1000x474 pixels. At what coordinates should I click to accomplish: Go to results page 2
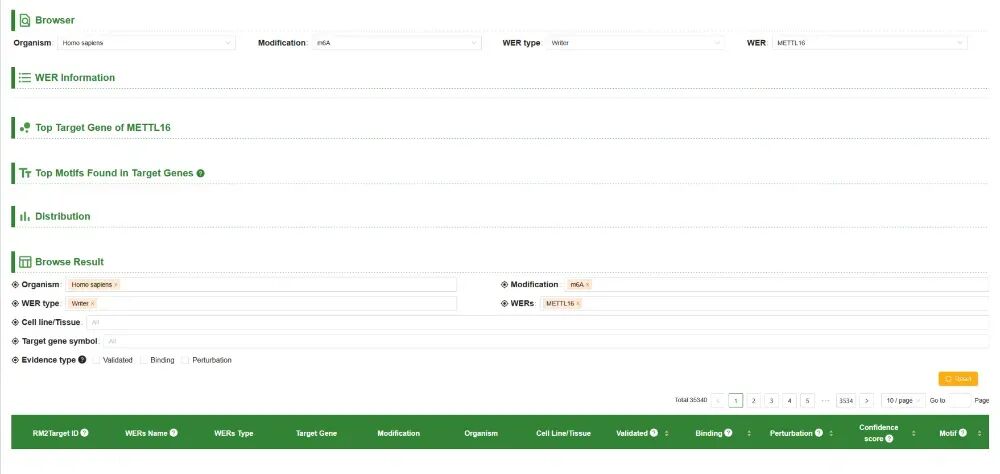click(754, 401)
